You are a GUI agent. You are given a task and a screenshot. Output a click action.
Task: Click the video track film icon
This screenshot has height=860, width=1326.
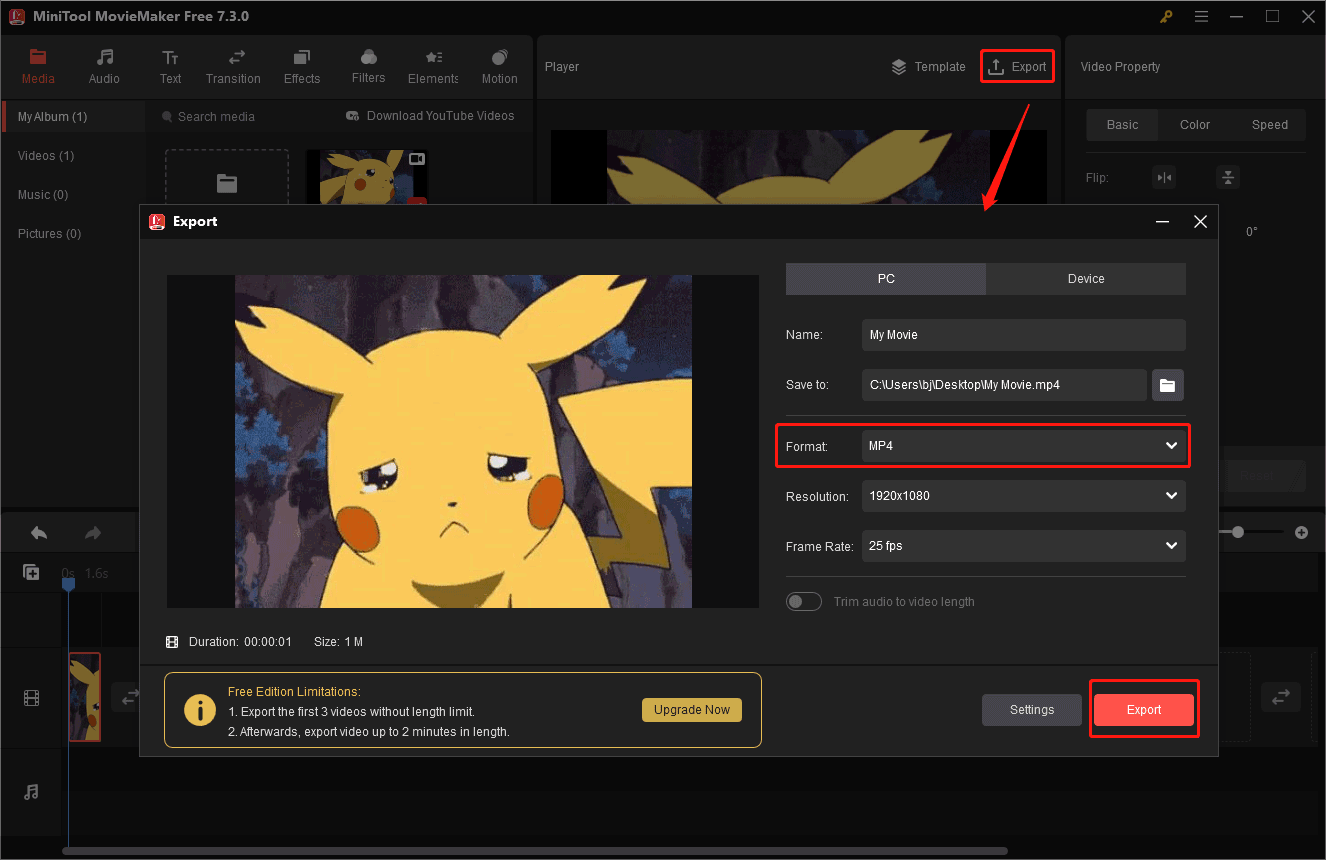[32, 698]
